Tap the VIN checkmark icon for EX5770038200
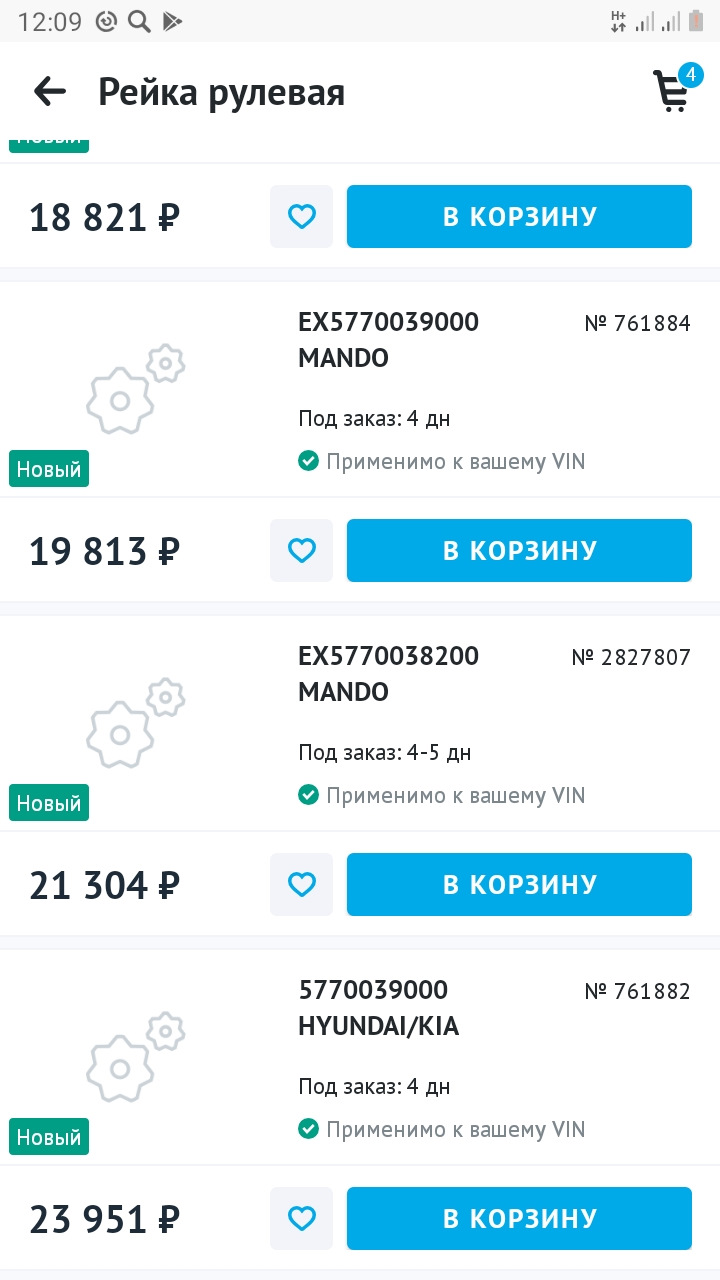This screenshot has width=720, height=1280. pos(309,795)
